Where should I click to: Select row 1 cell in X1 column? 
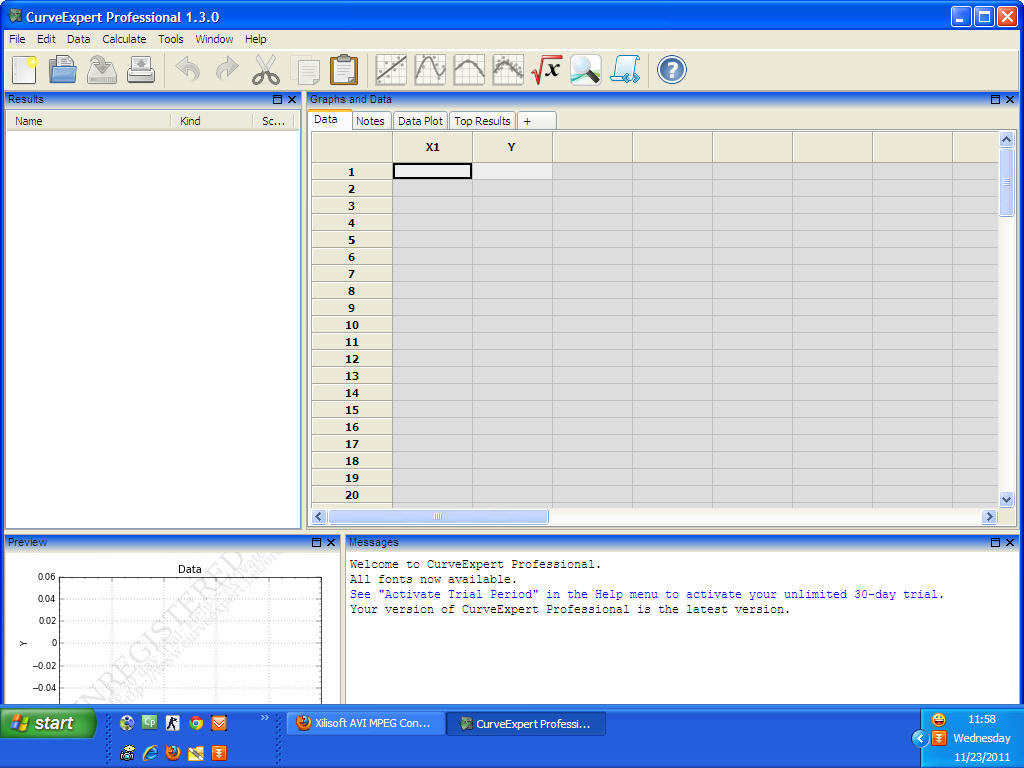point(432,171)
